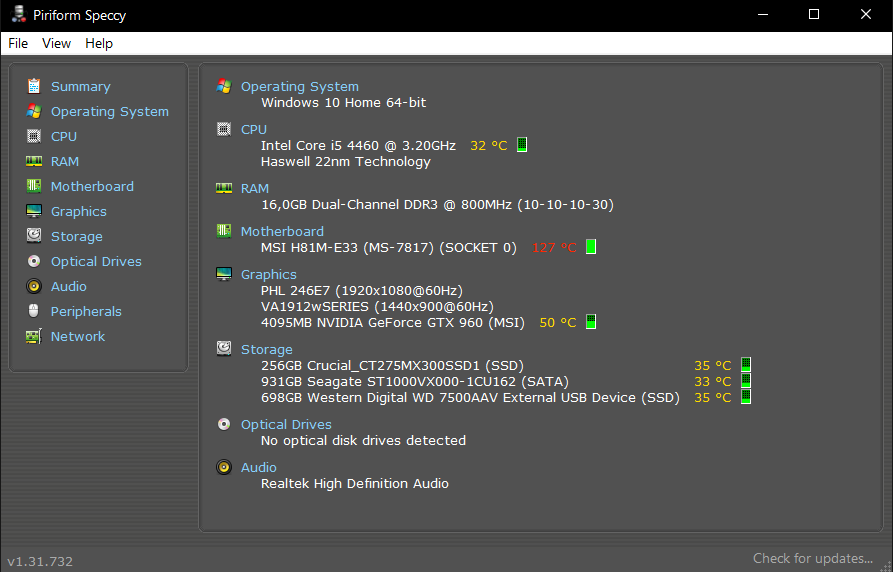Click 256GB Crucial_CT275MX300SSD1 storage row
893x572 pixels.
[392, 365]
